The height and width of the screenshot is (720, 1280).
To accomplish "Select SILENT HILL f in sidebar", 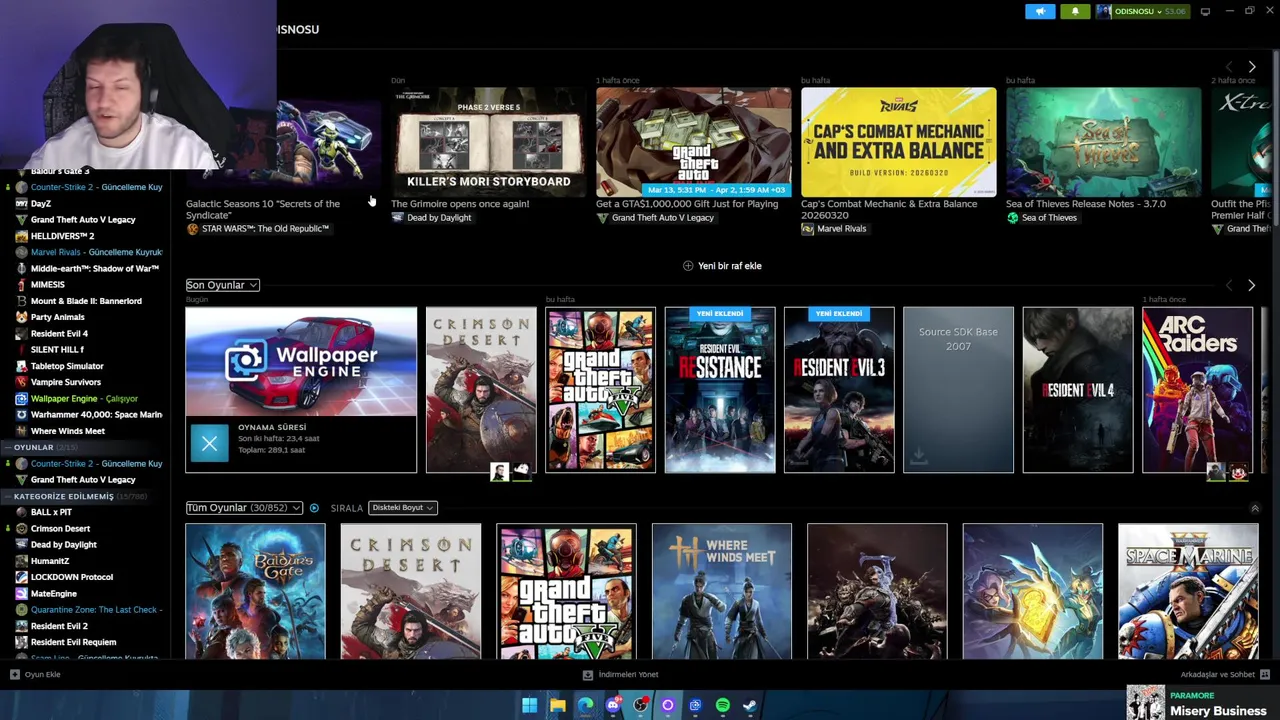I will [x=57, y=349].
